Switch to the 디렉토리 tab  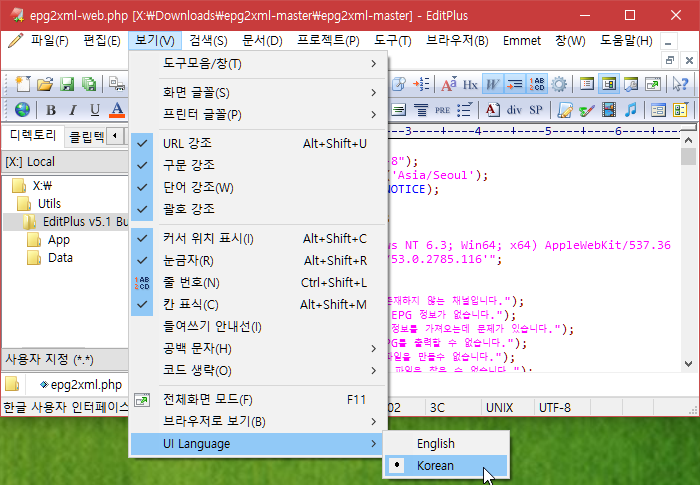(33, 135)
